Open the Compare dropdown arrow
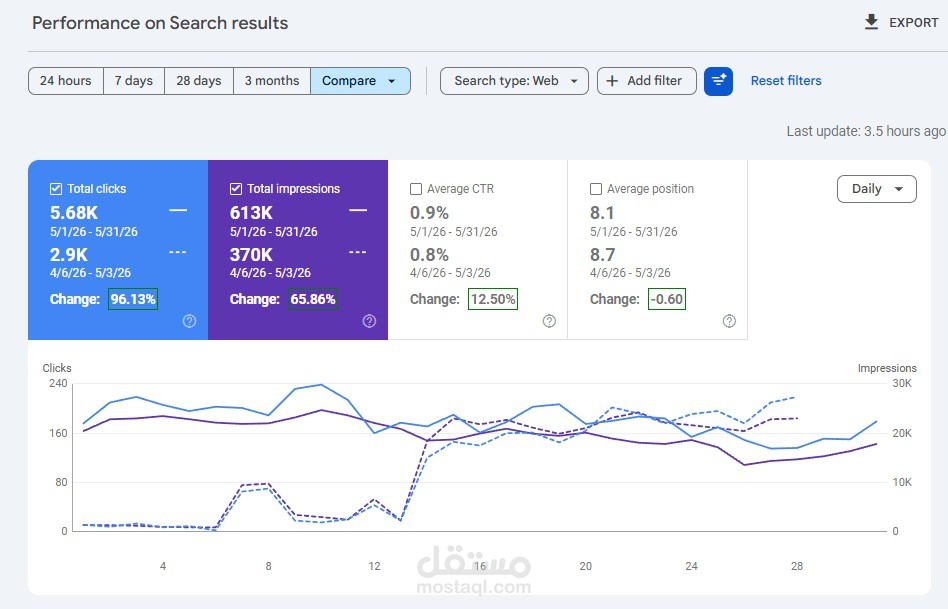948x609 pixels. pos(392,81)
